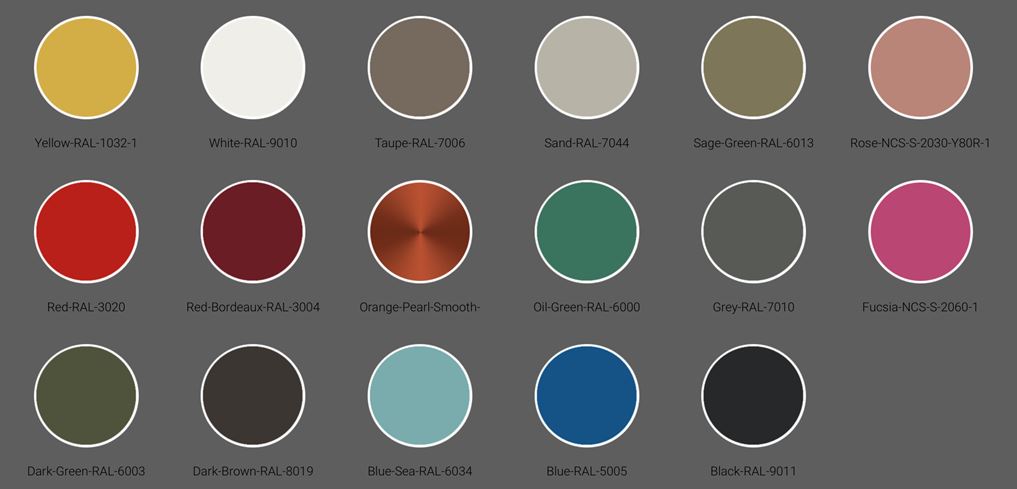Choose the Blue Sea RAL 6034 swatch
This screenshot has width=1017, height=489.
(420, 396)
